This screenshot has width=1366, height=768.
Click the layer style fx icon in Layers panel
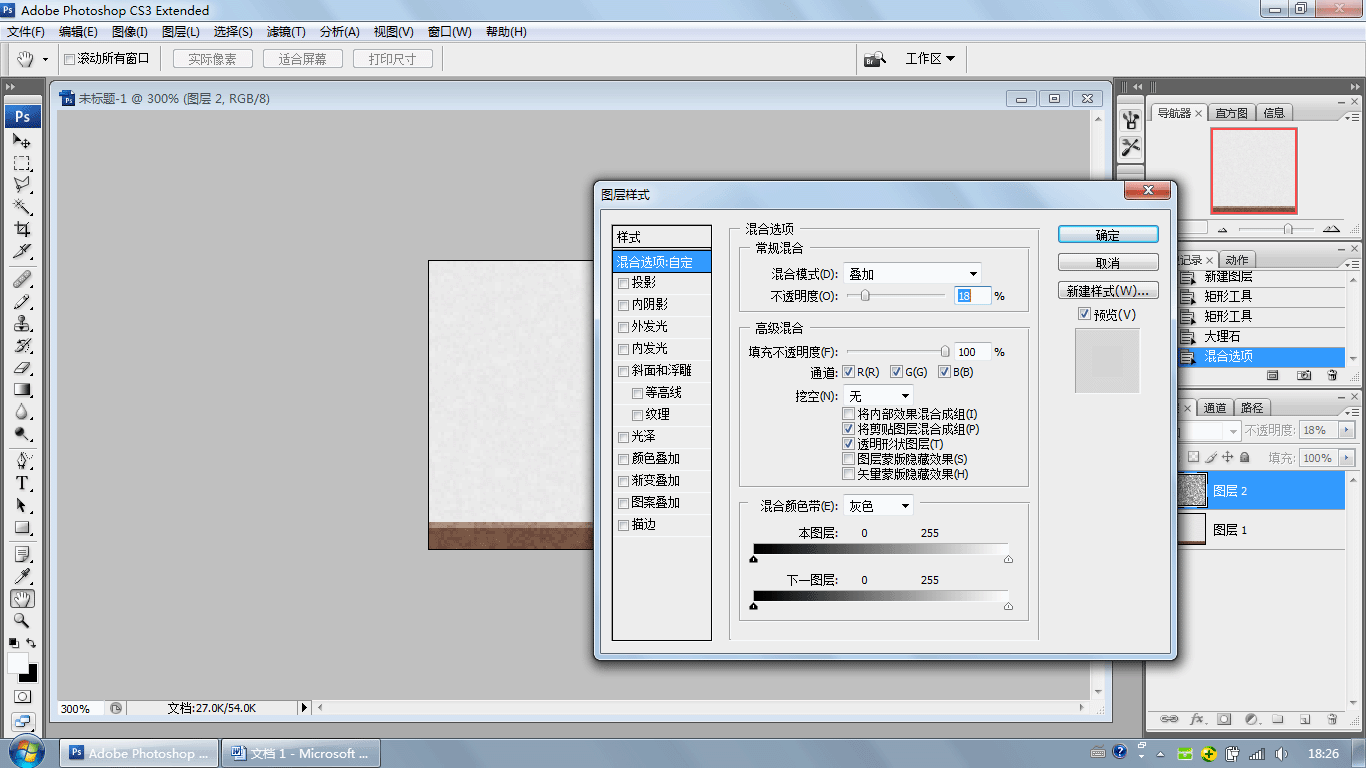pyautogui.click(x=1197, y=719)
